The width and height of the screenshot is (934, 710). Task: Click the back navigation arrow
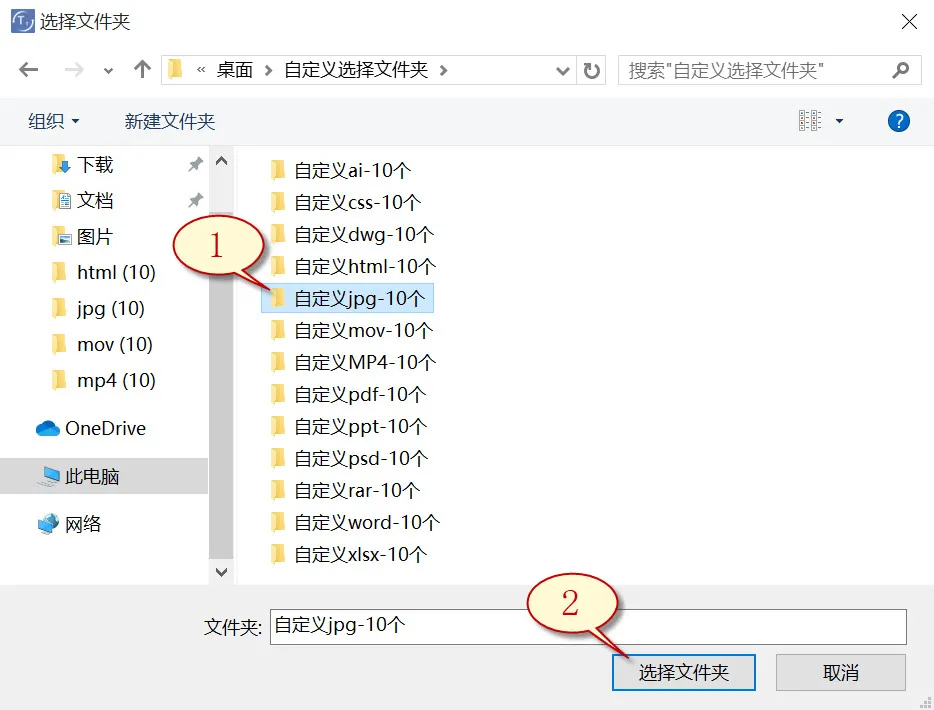28,69
